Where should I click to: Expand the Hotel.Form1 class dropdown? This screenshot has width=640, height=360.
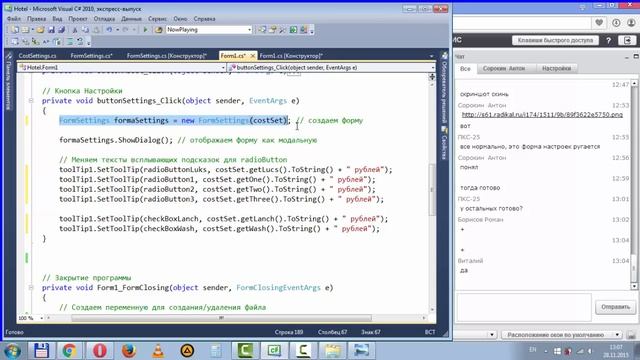coord(223,68)
